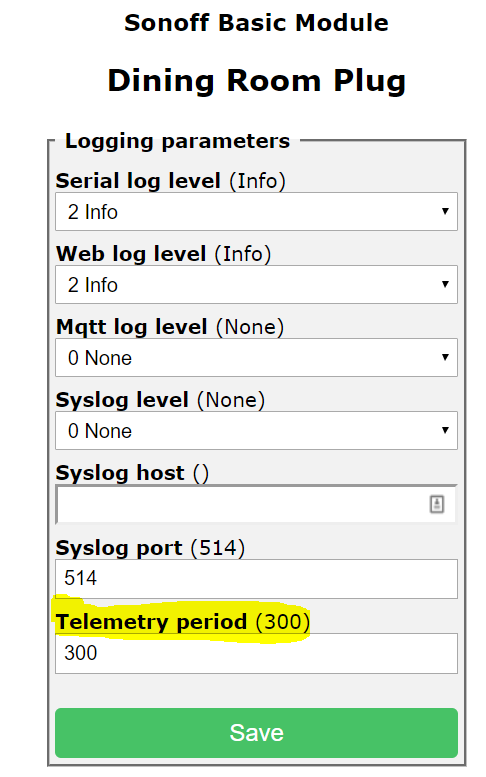Screen dimensions: 486x777
Task: Click the Syslog port input field
Action: [256, 579]
